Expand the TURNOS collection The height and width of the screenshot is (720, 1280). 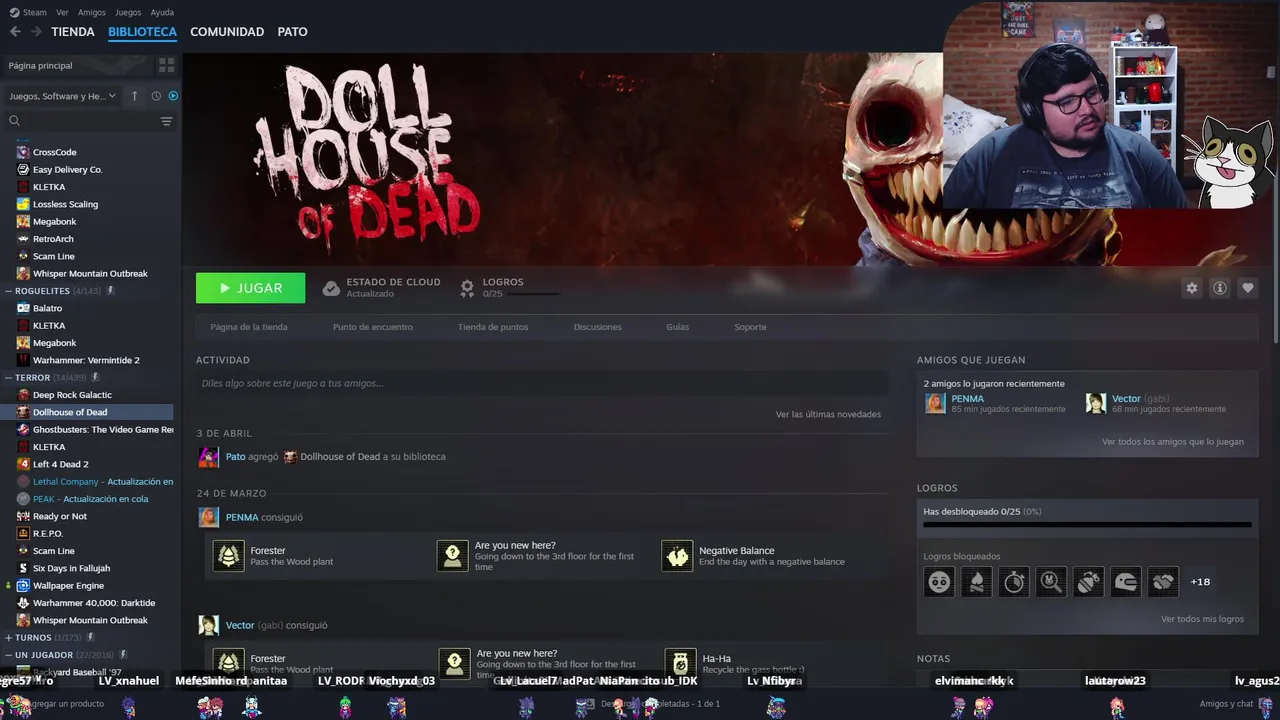point(8,637)
